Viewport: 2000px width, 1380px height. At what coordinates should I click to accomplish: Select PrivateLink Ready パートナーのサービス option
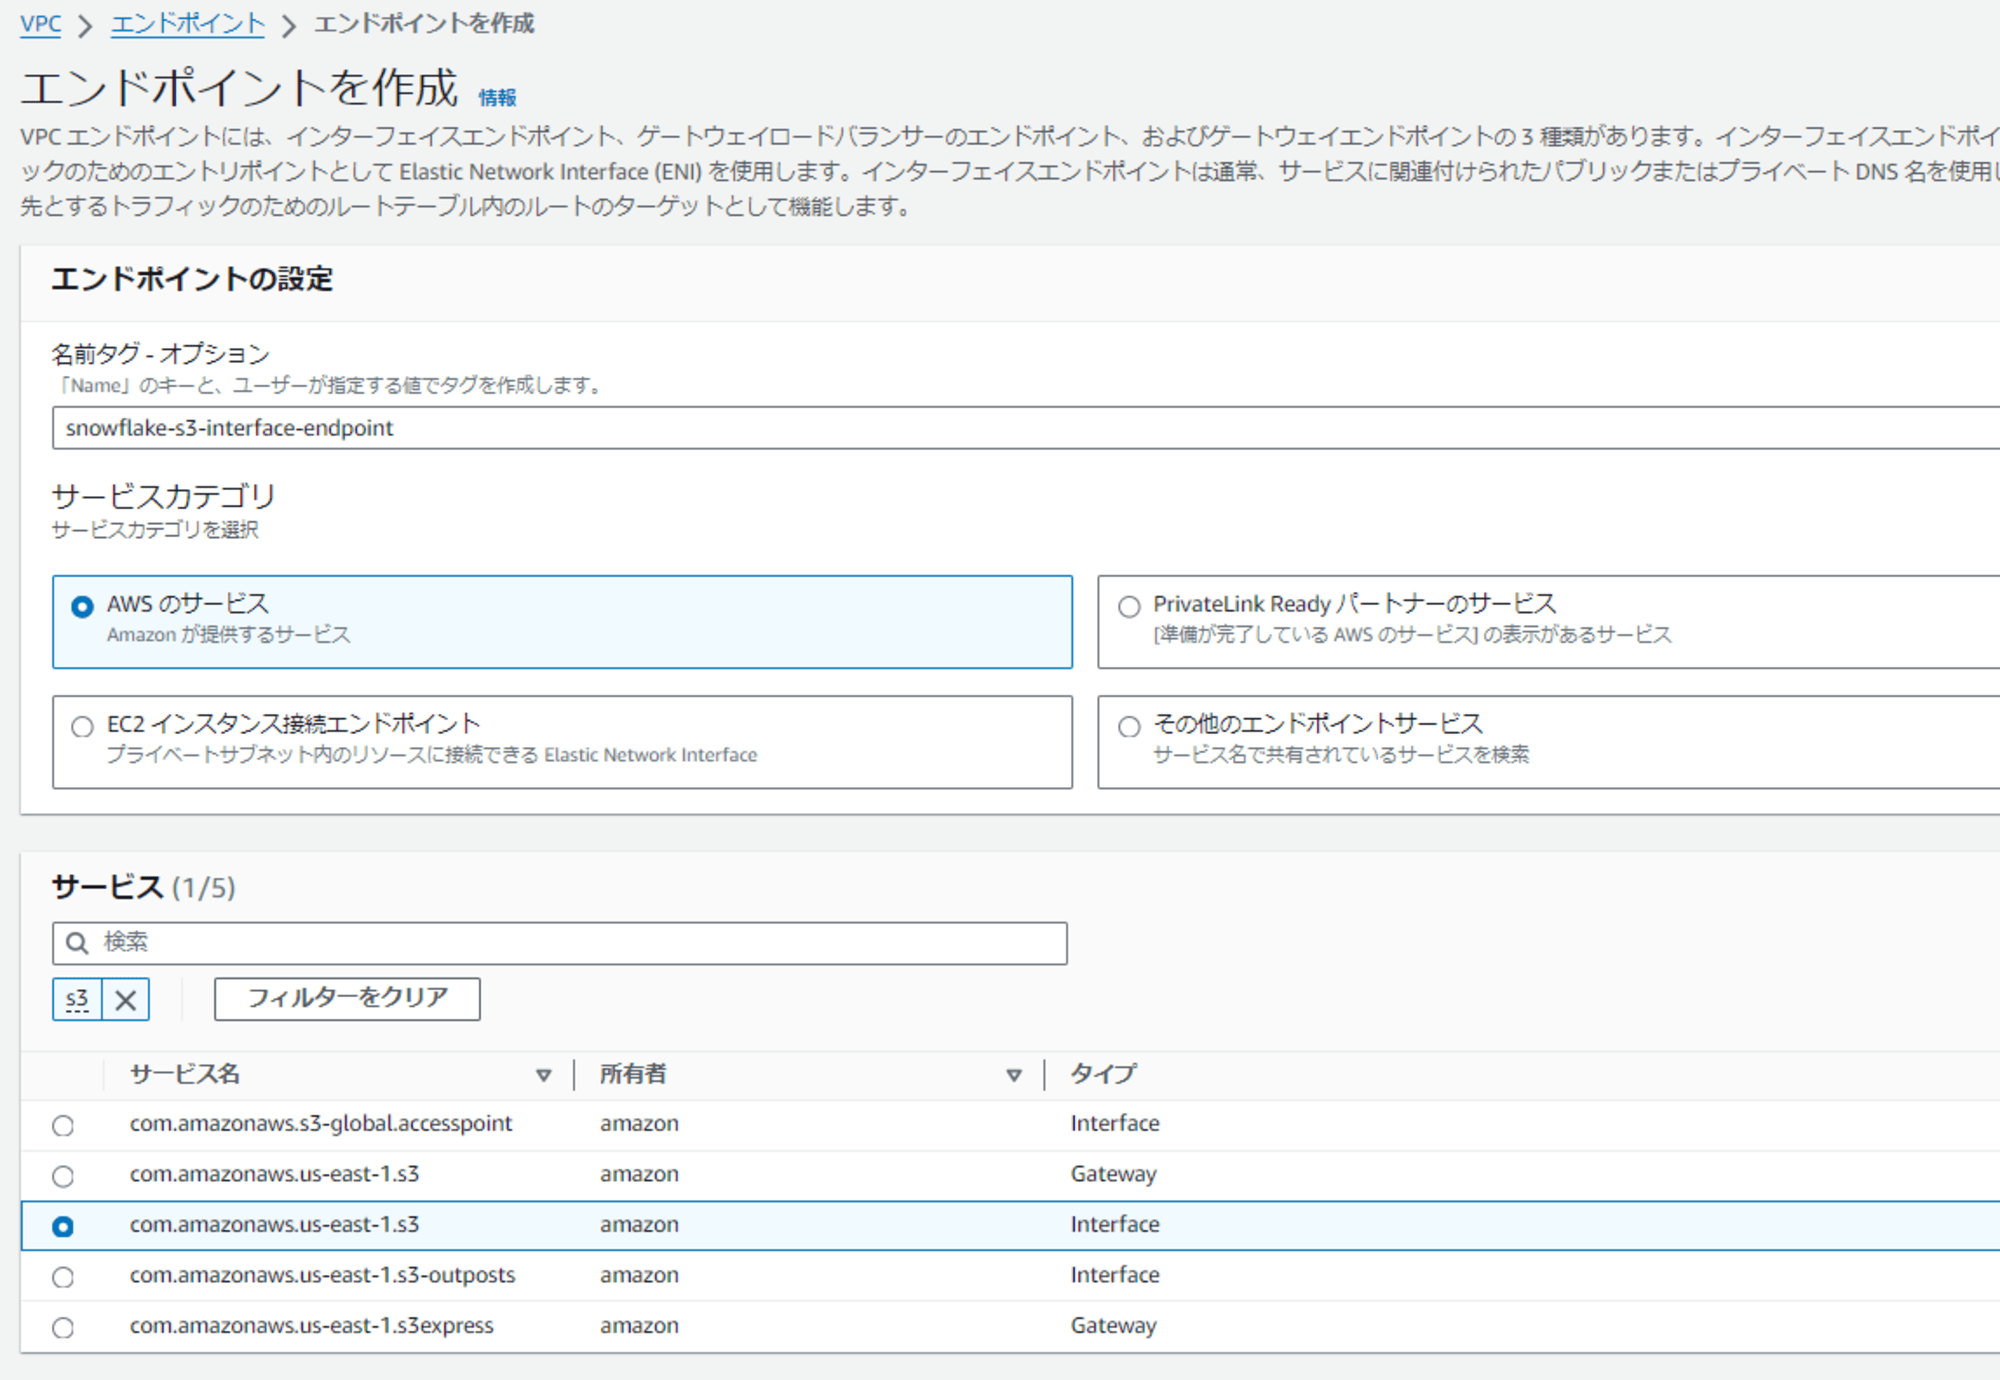click(x=1129, y=606)
